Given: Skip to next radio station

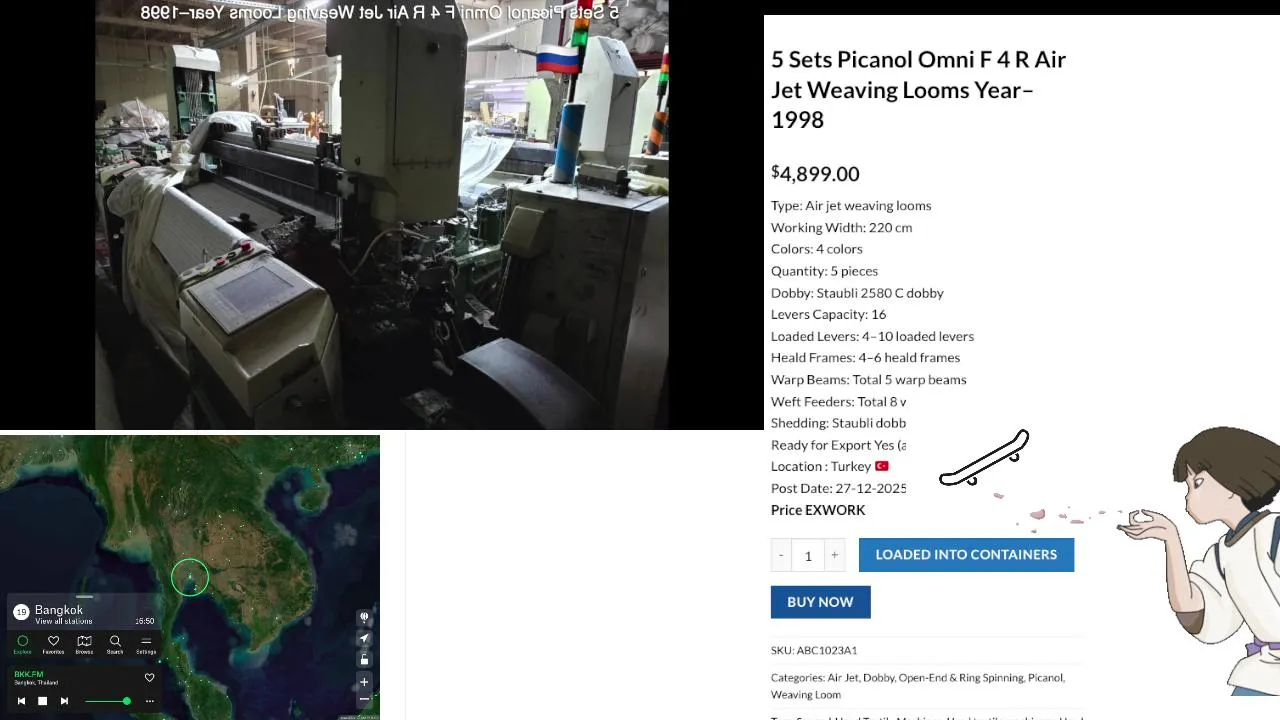Looking at the screenshot, I should (64, 701).
